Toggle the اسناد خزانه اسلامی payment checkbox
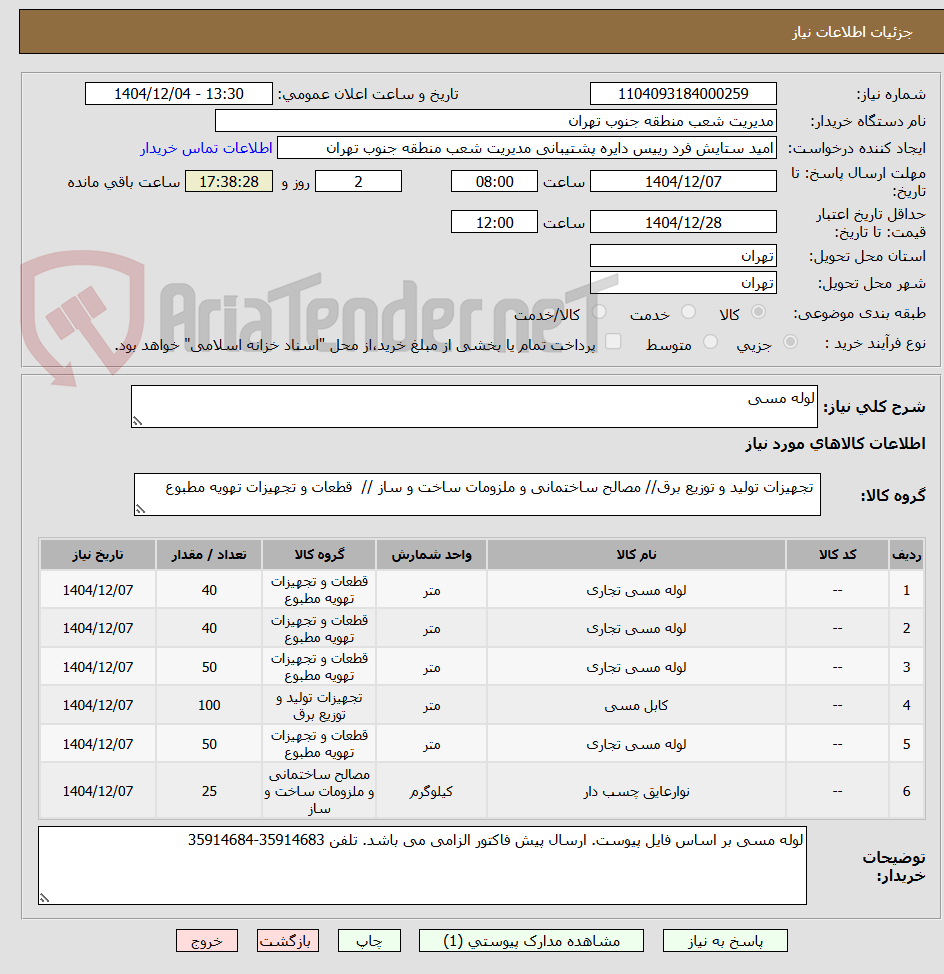 [613, 342]
